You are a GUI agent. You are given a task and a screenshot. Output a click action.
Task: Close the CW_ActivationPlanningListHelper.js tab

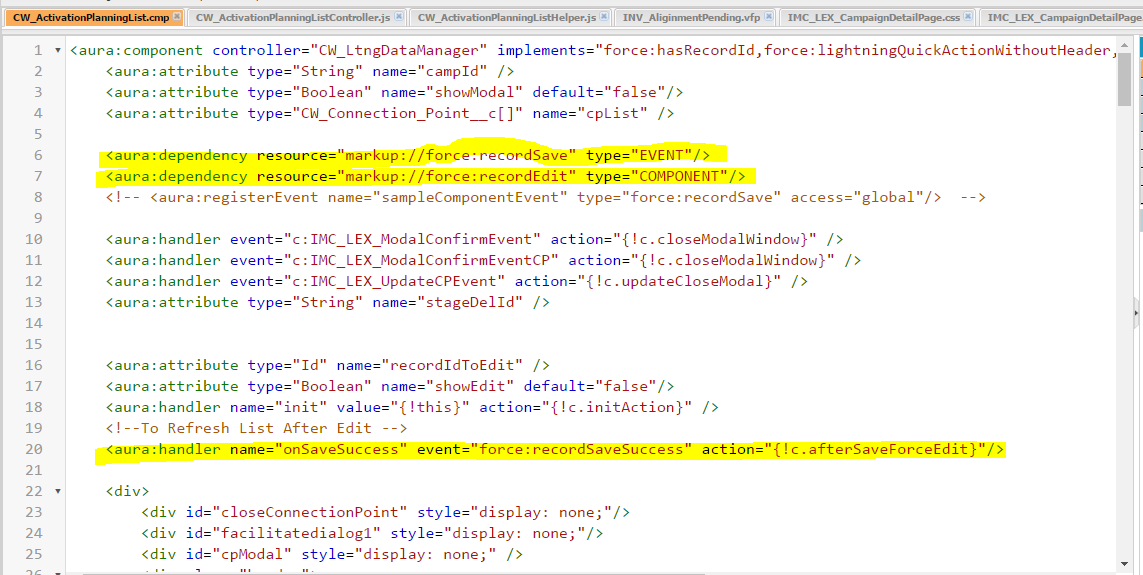pos(604,16)
